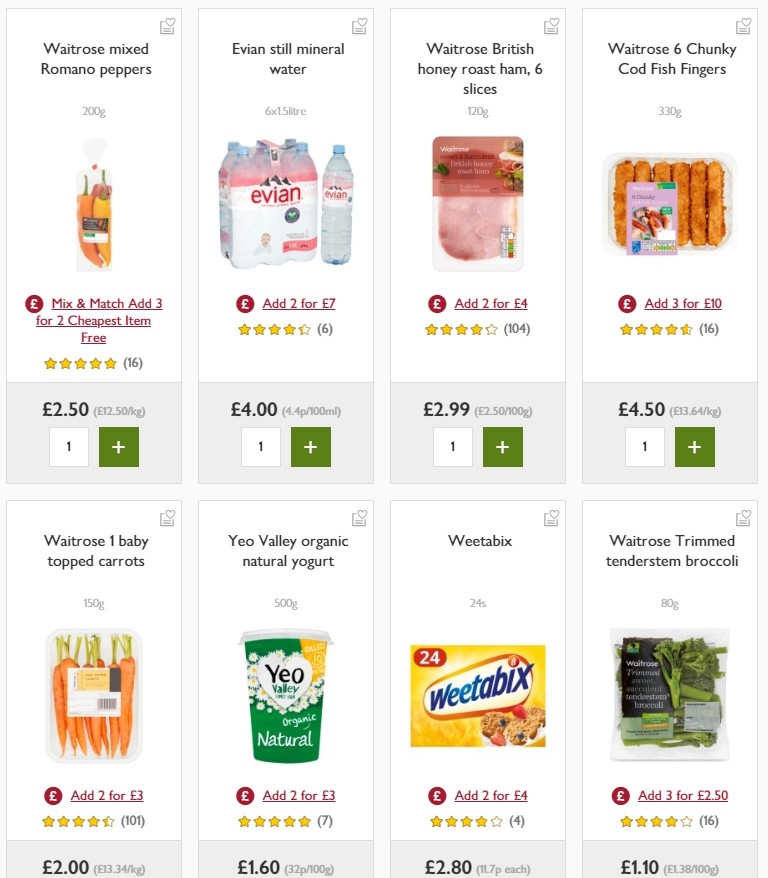Open the Waitrose British honey roast ham product

478,69
